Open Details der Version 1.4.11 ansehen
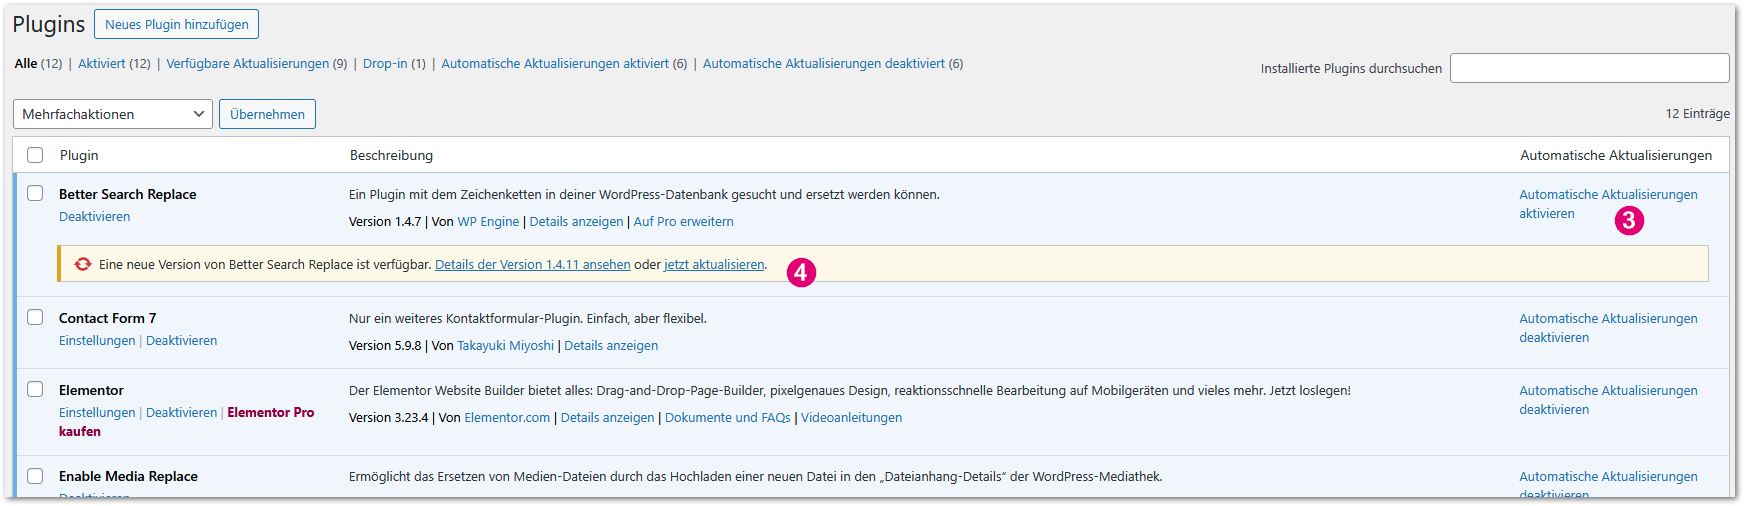Viewport: 1744px width, 506px height. pos(532,264)
